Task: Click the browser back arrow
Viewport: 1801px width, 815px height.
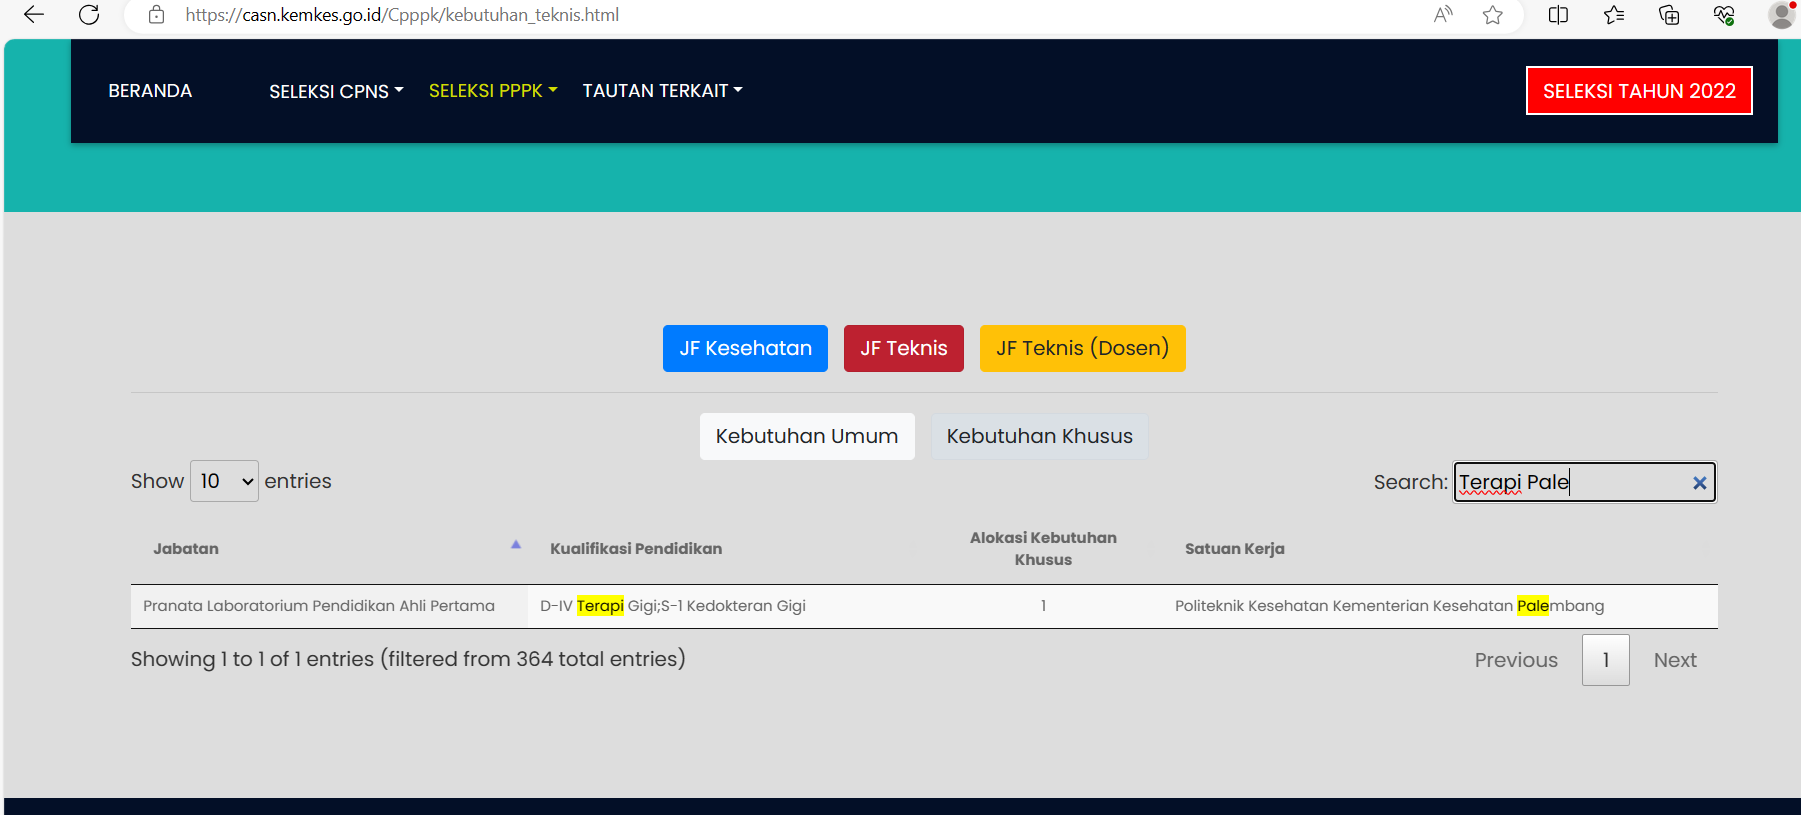Action: coord(34,15)
